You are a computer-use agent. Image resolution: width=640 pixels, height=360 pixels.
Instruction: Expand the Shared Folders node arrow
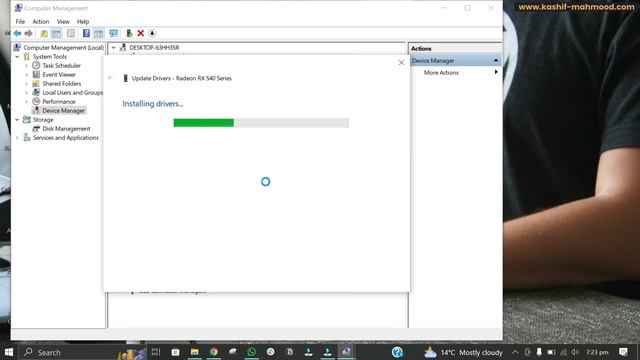(x=27, y=84)
